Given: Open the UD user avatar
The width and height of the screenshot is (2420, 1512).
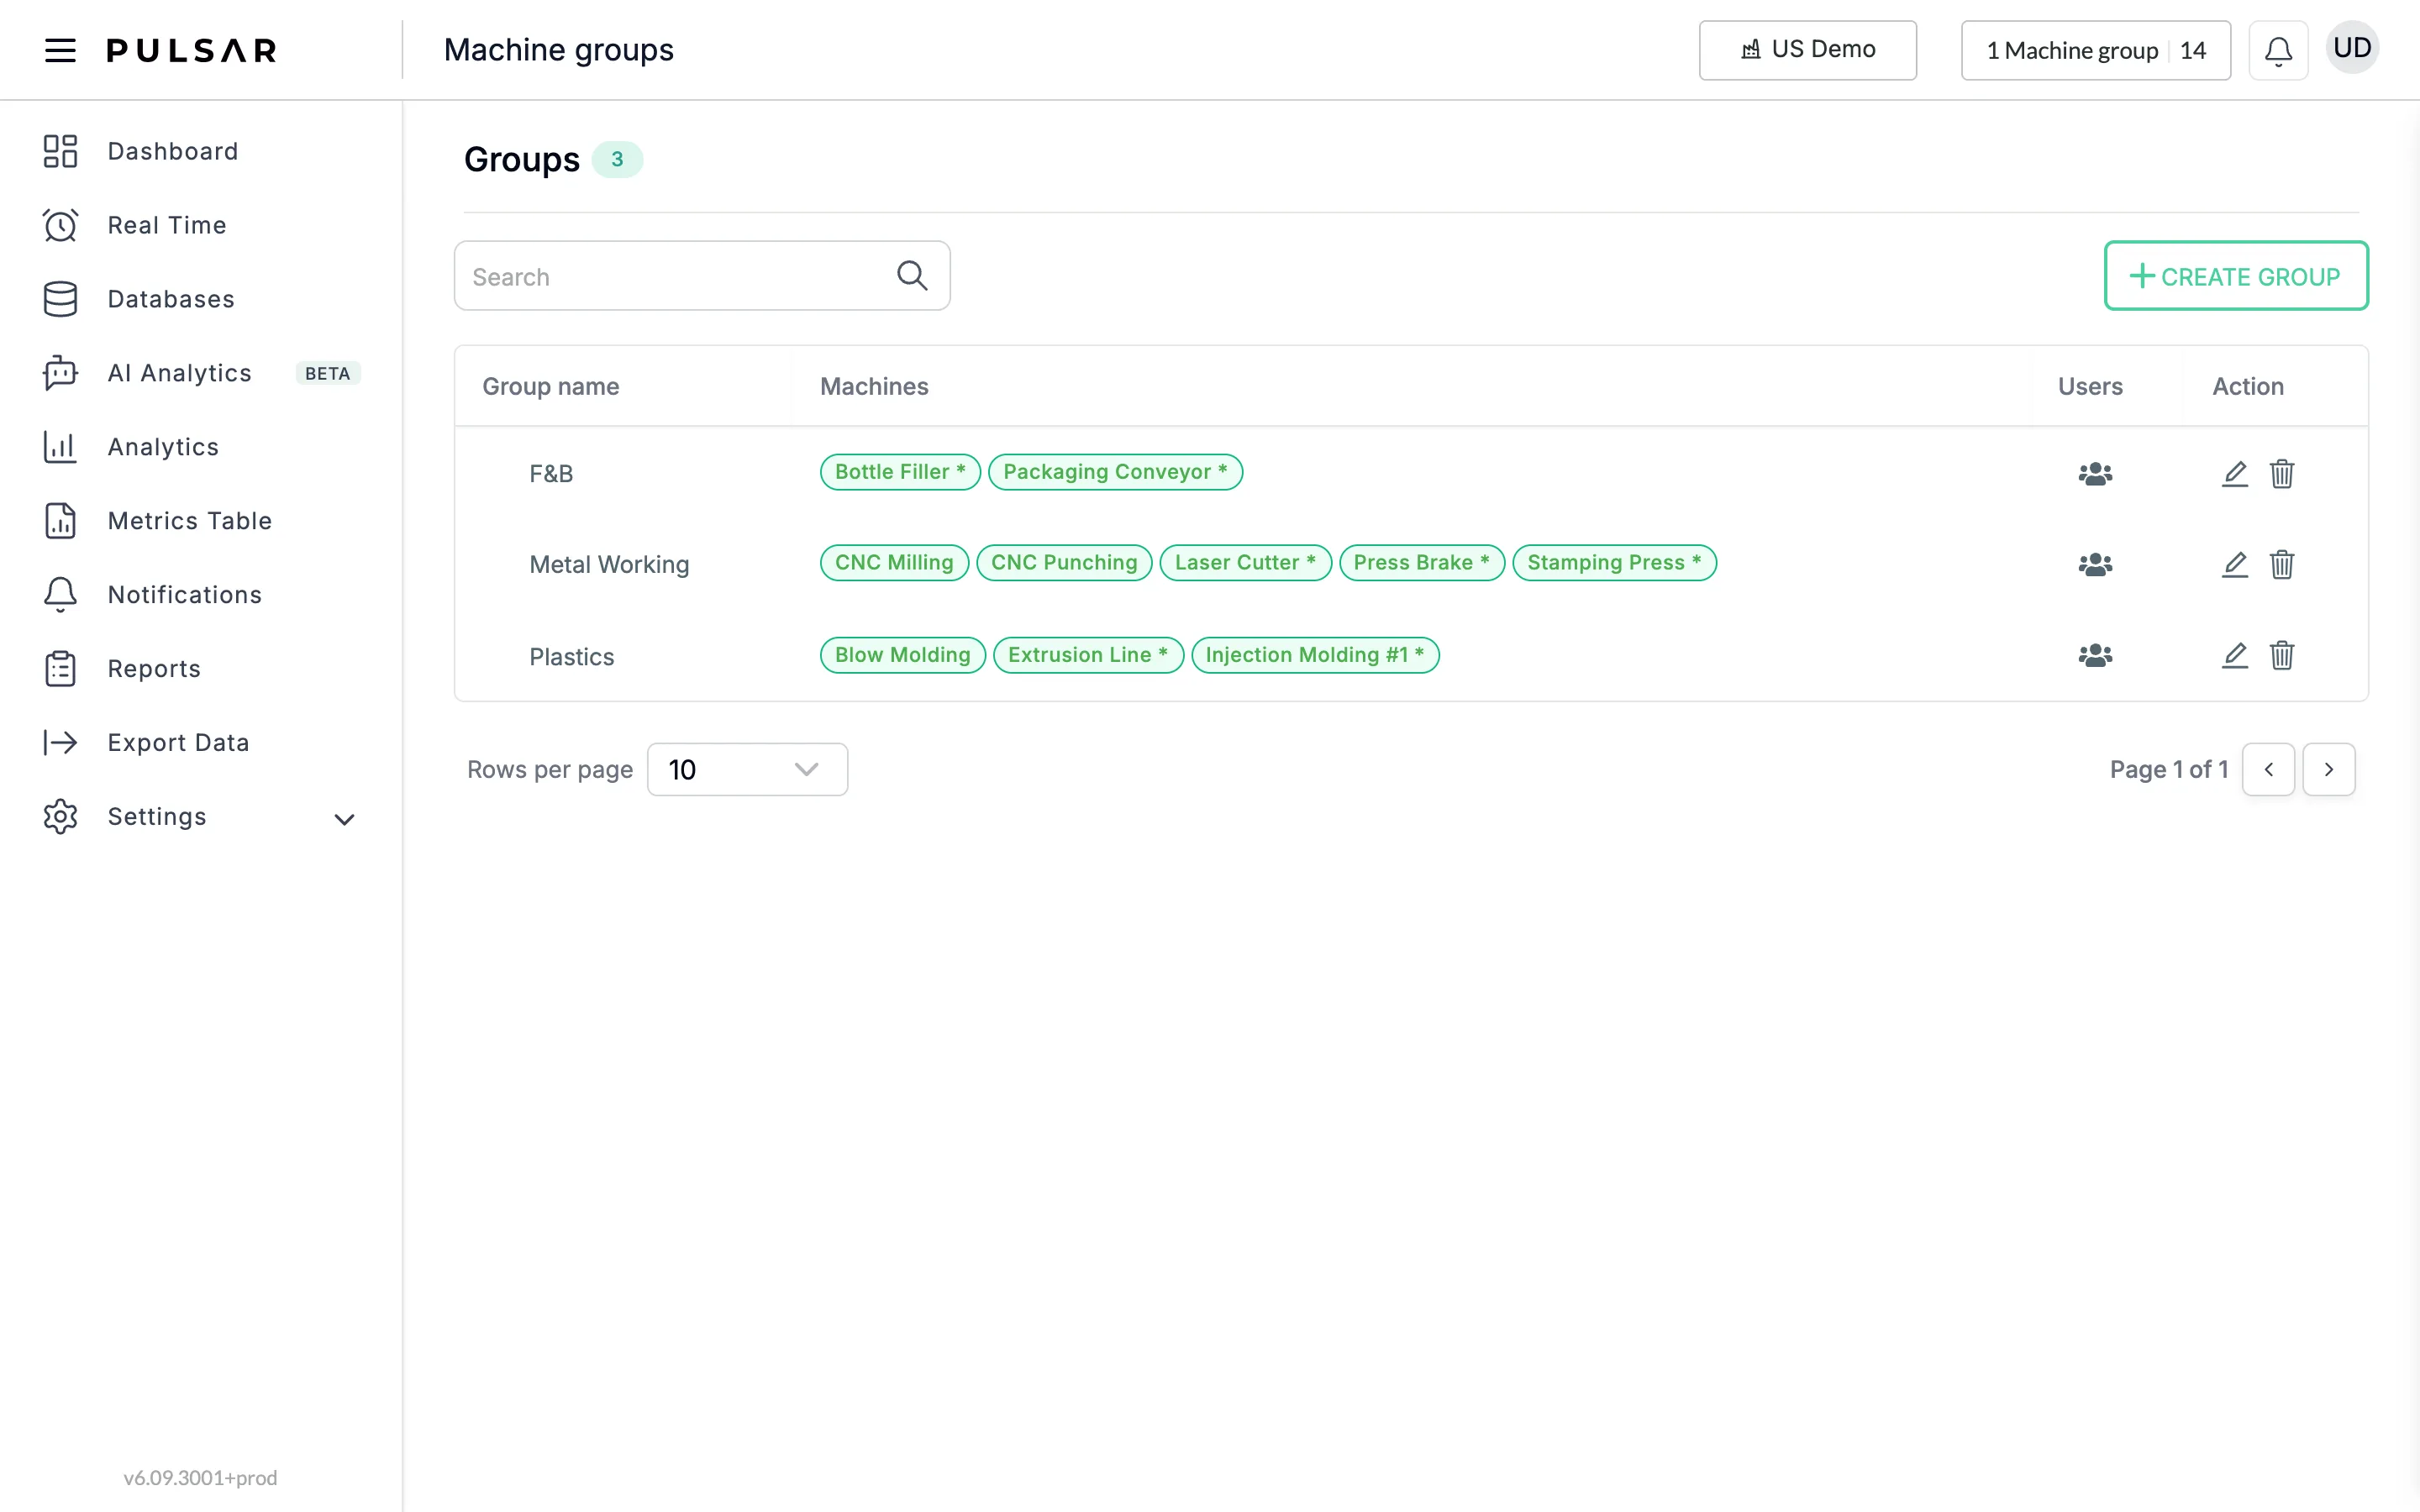Looking at the screenshot, I should pyautogui.click(x=2352, y=48).
